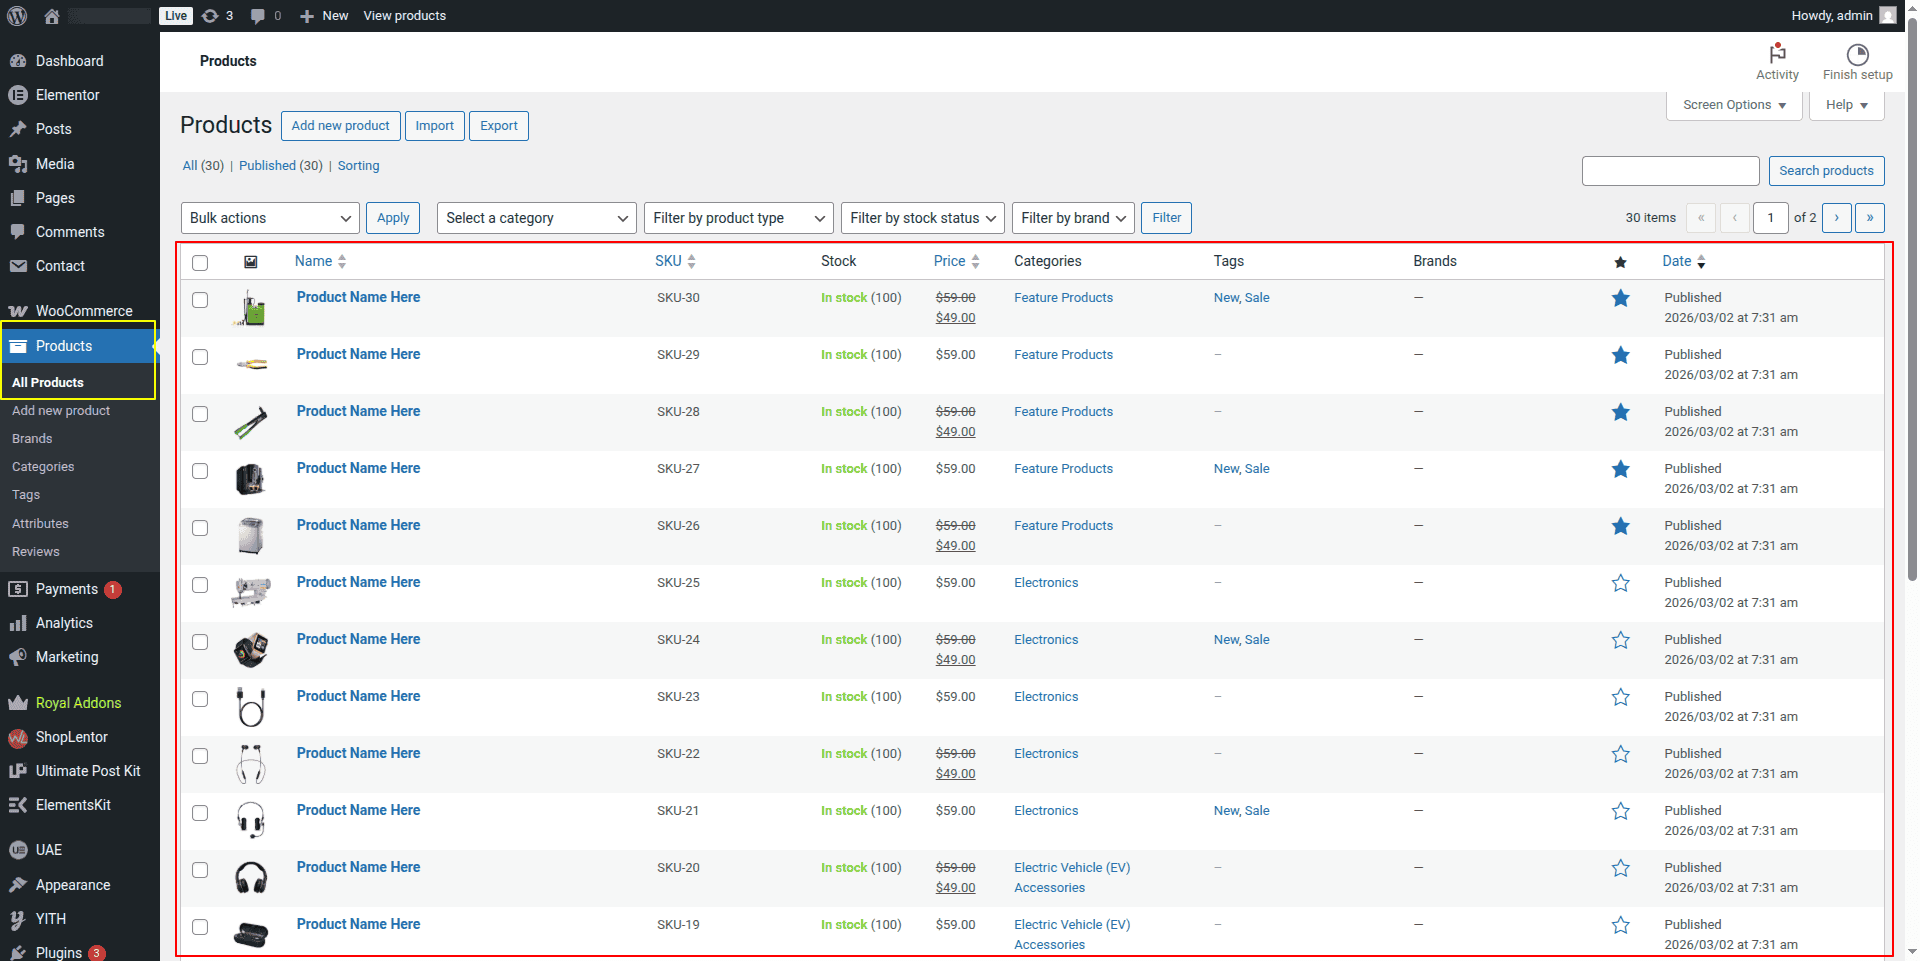1920x961 pixels.
Task: Open the Bulk actions dropdown
Action: tap(270, 218)
